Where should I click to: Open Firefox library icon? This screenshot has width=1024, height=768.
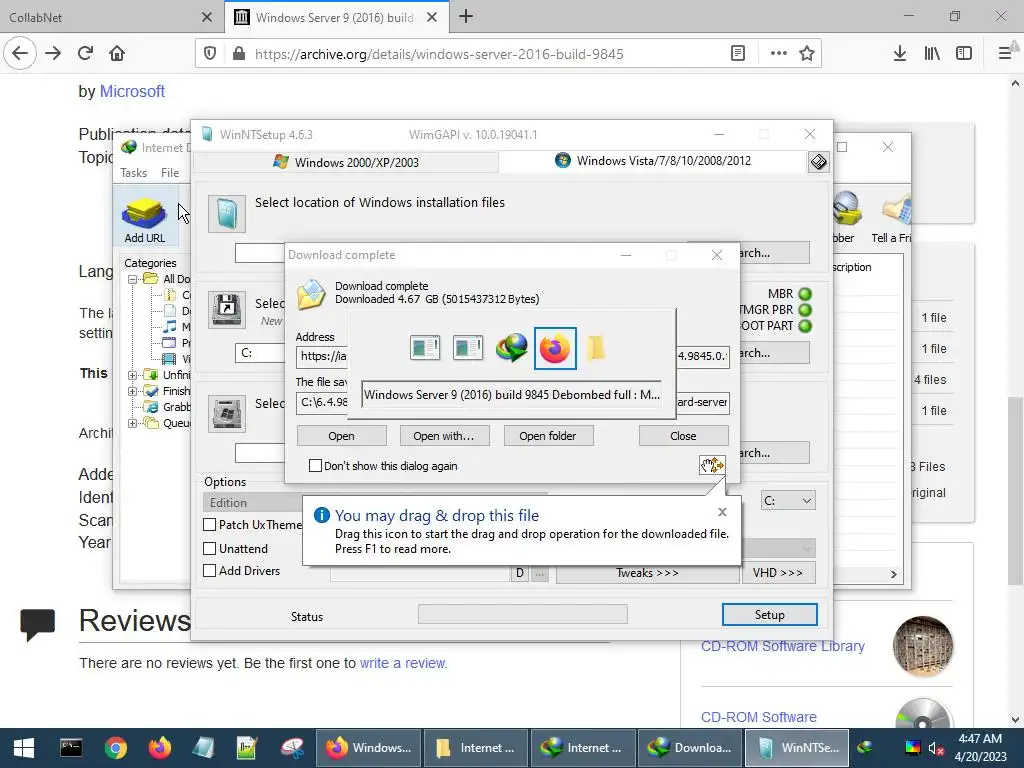(x=932, y=54)
